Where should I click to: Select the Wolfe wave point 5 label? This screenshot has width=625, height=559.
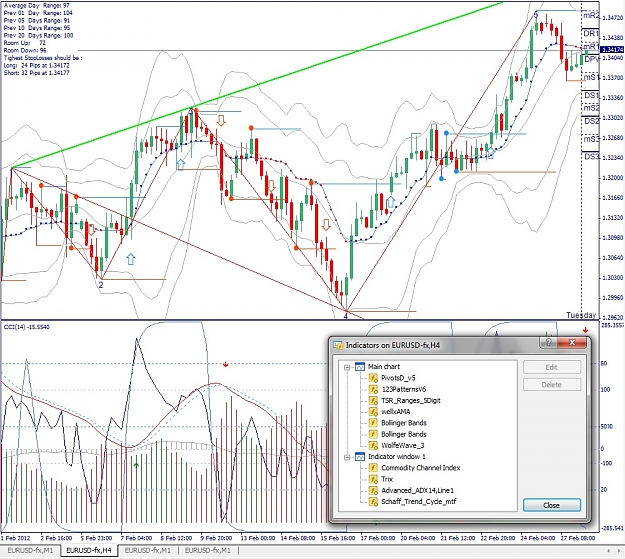point(536,15)
